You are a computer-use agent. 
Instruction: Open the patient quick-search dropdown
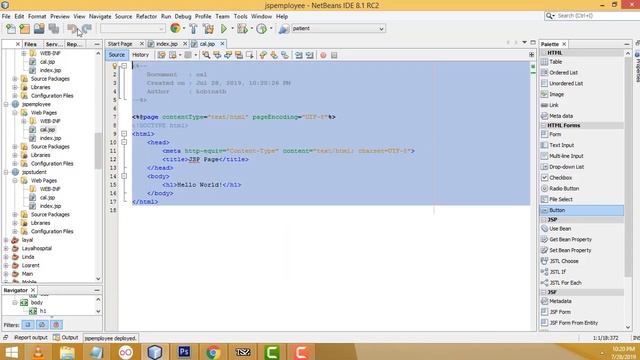pos(381,29)
